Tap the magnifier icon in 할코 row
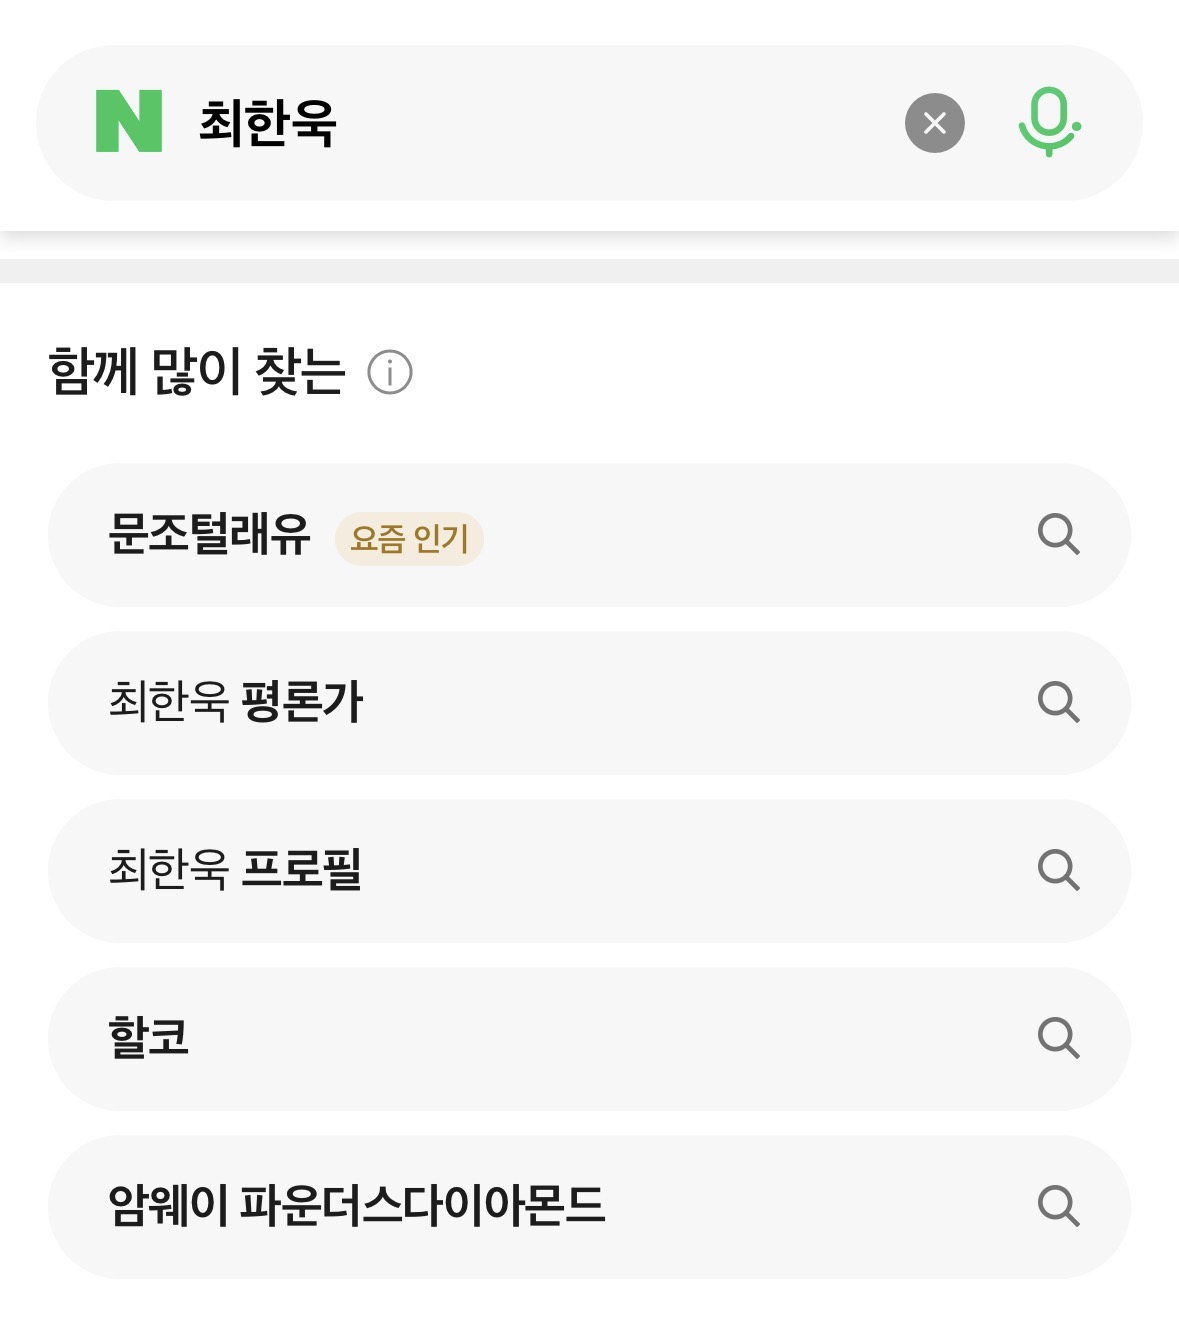Viewport: 1179px width, 1327px height. coord(1058,1039)
